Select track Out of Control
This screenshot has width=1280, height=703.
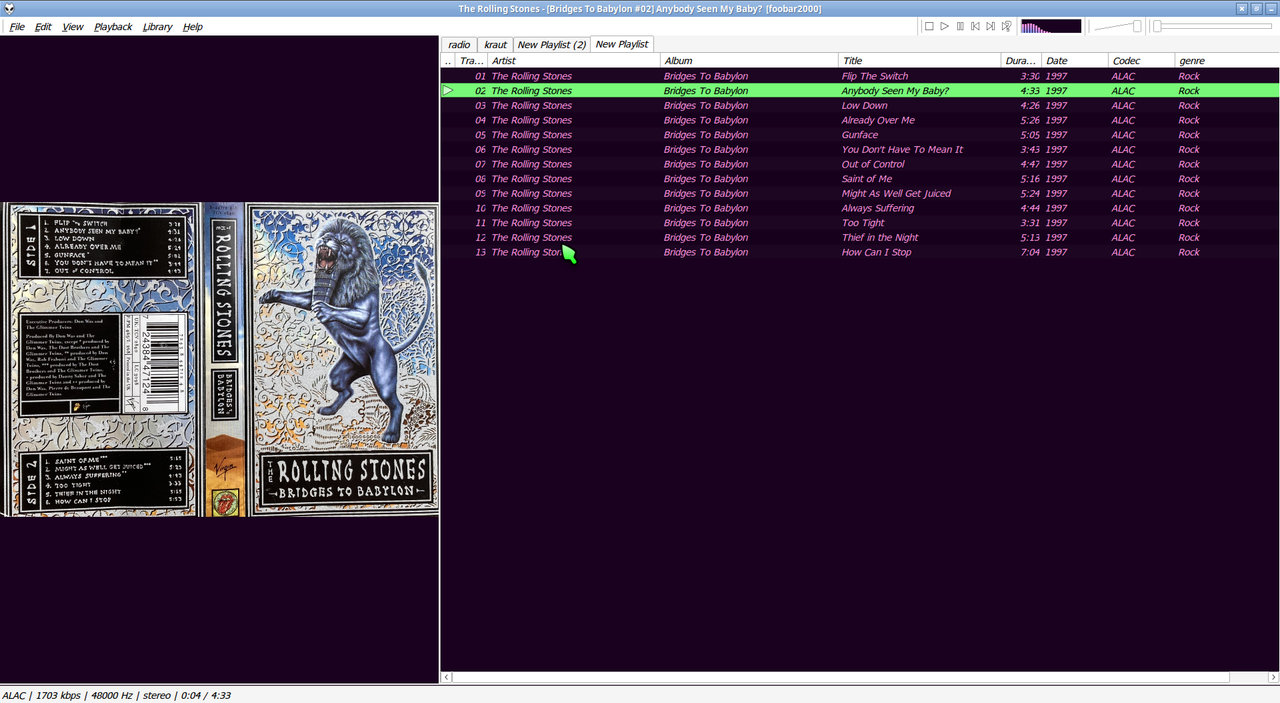[x=859, y=164]
